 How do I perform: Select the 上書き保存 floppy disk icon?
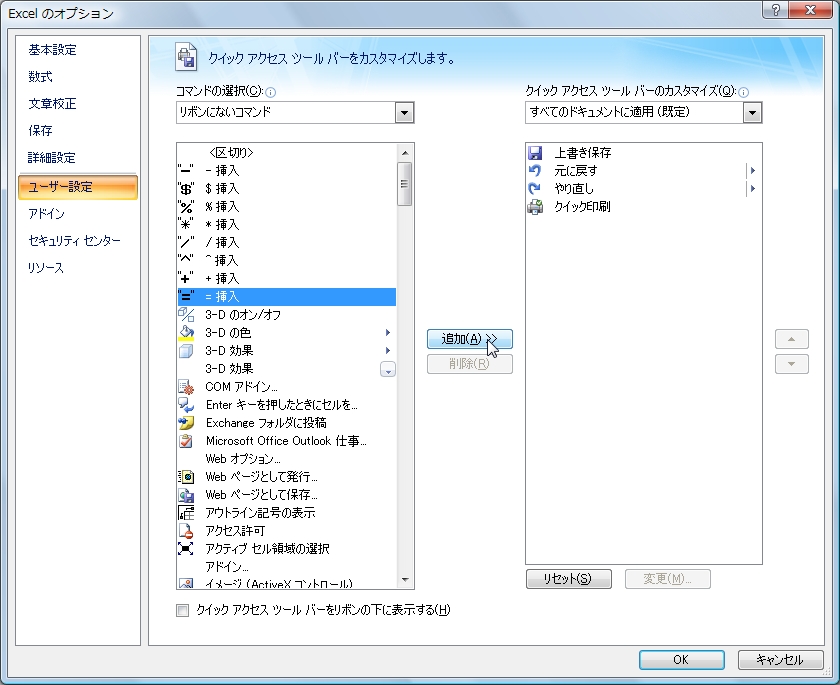pyautogui.click(x=535, y=153)
